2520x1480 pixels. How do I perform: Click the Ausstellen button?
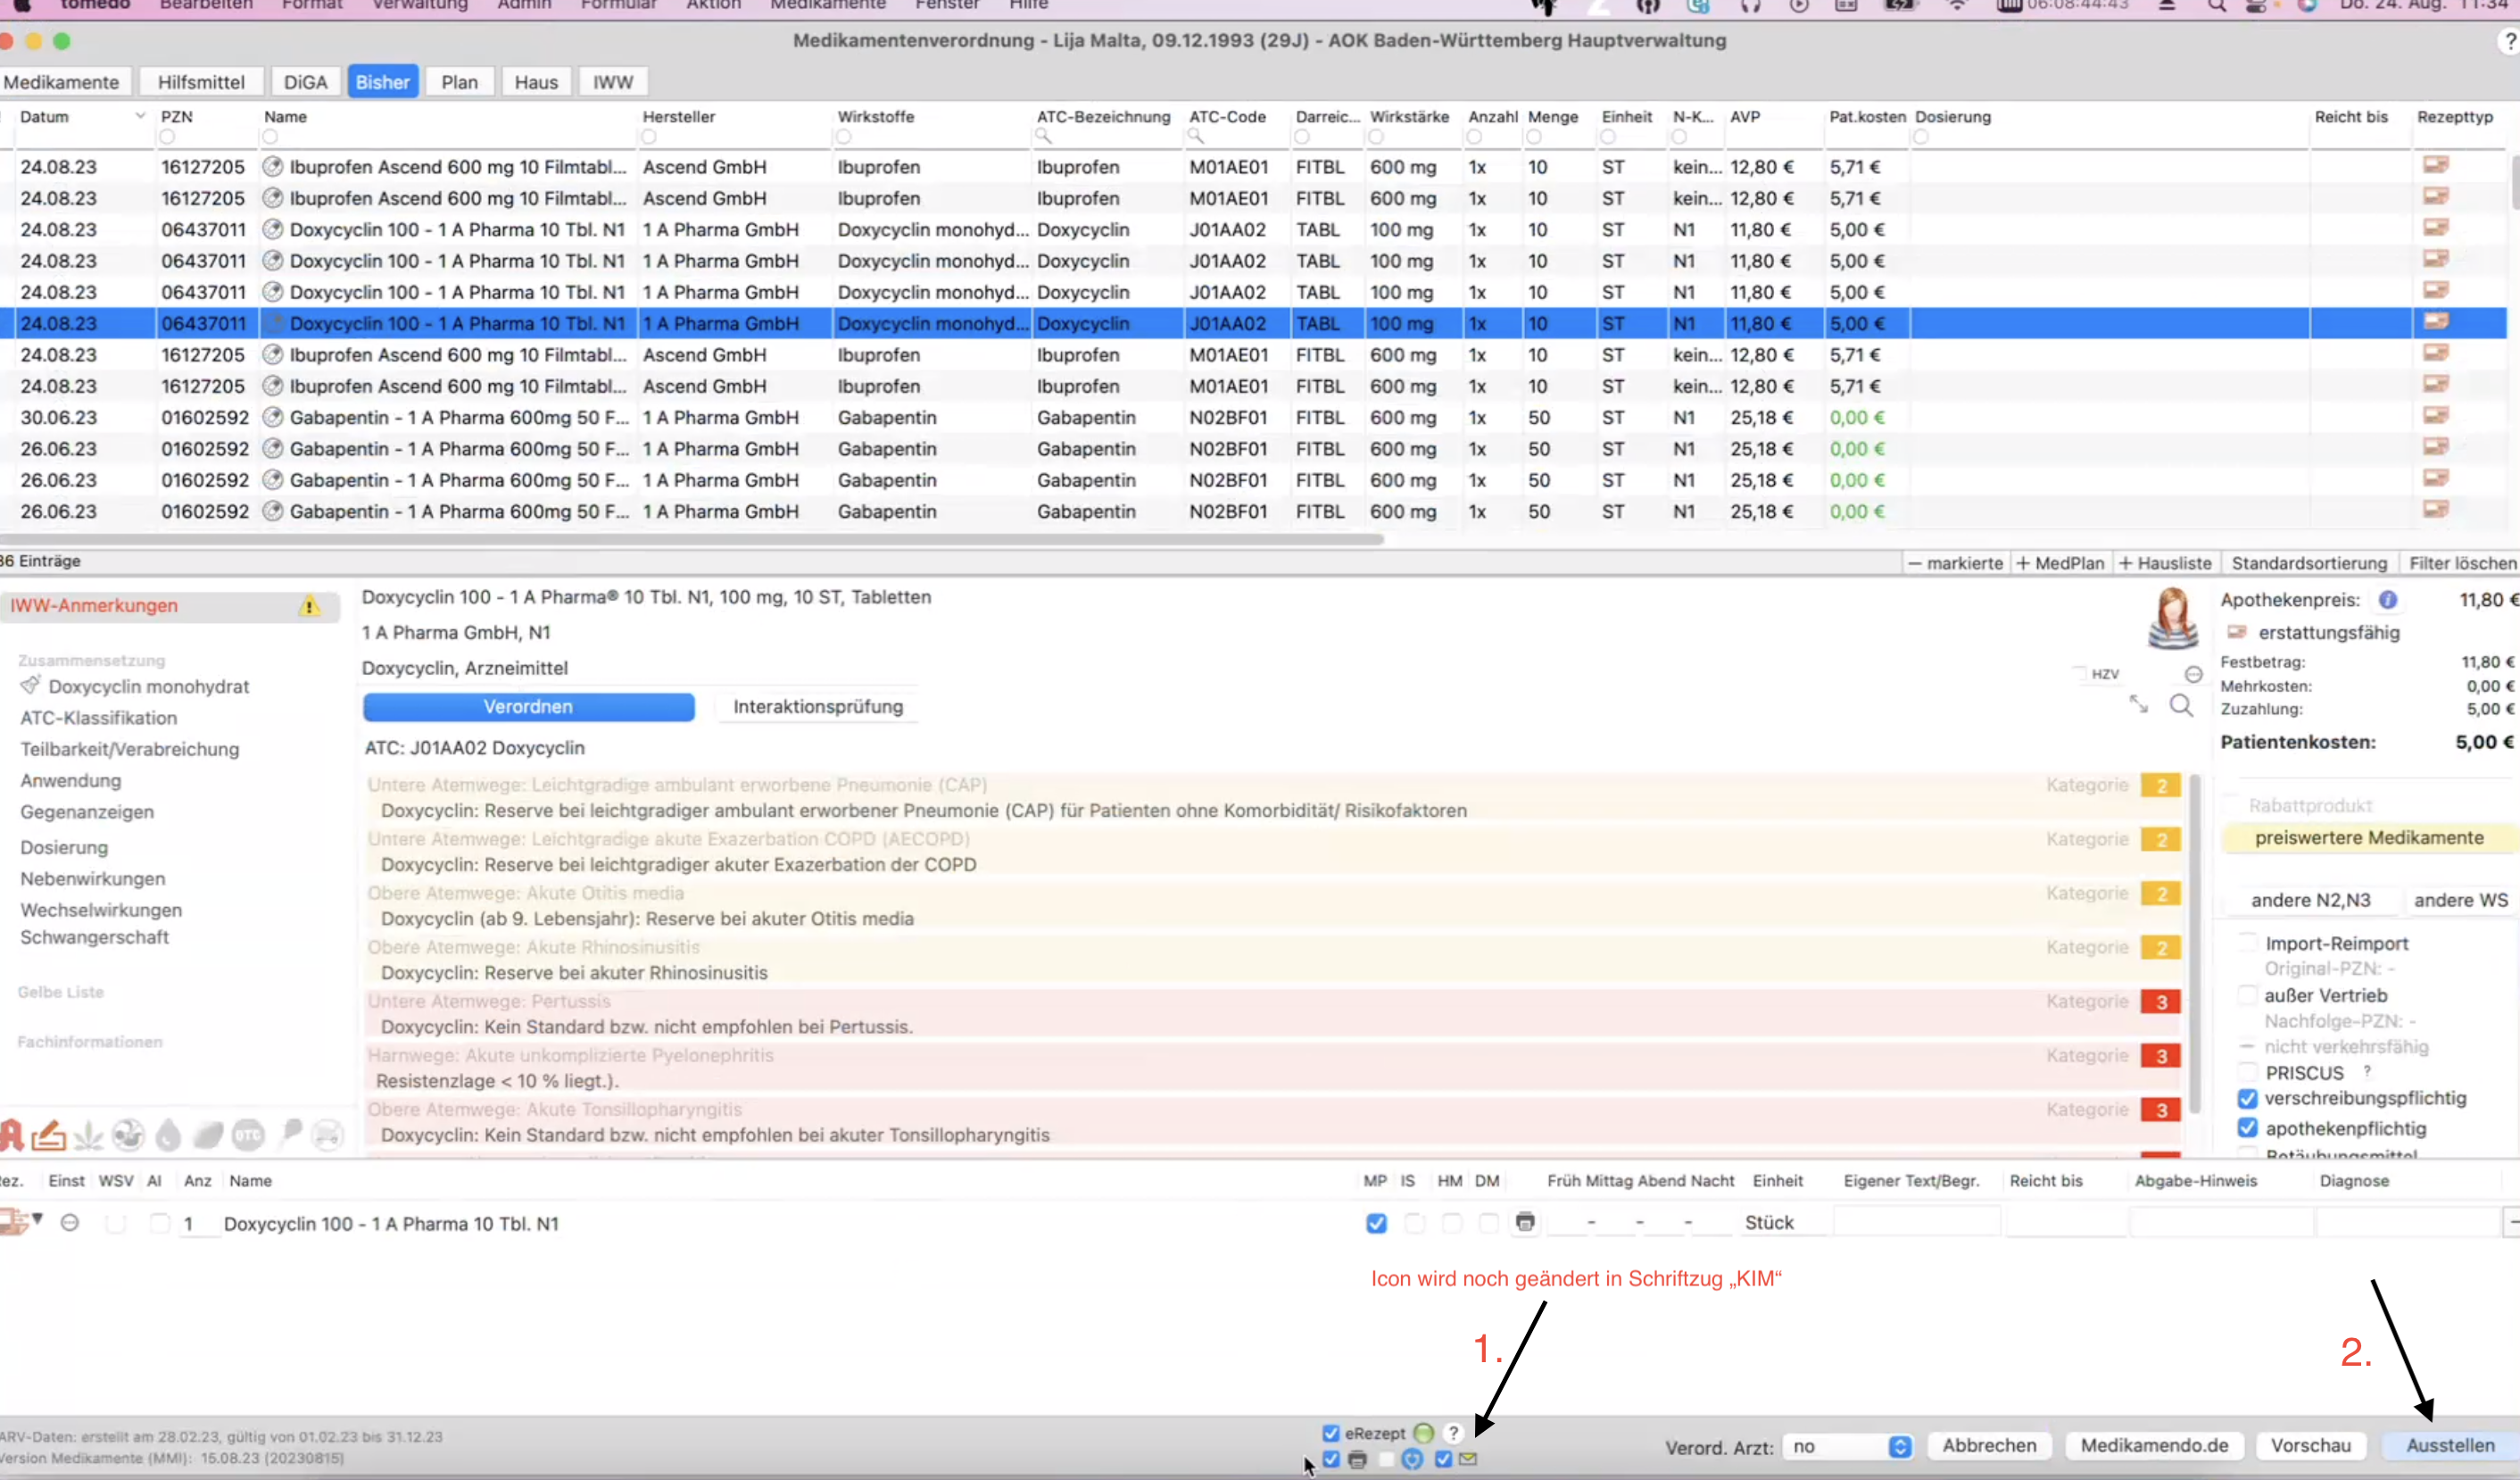[x=2450, y=1445]
